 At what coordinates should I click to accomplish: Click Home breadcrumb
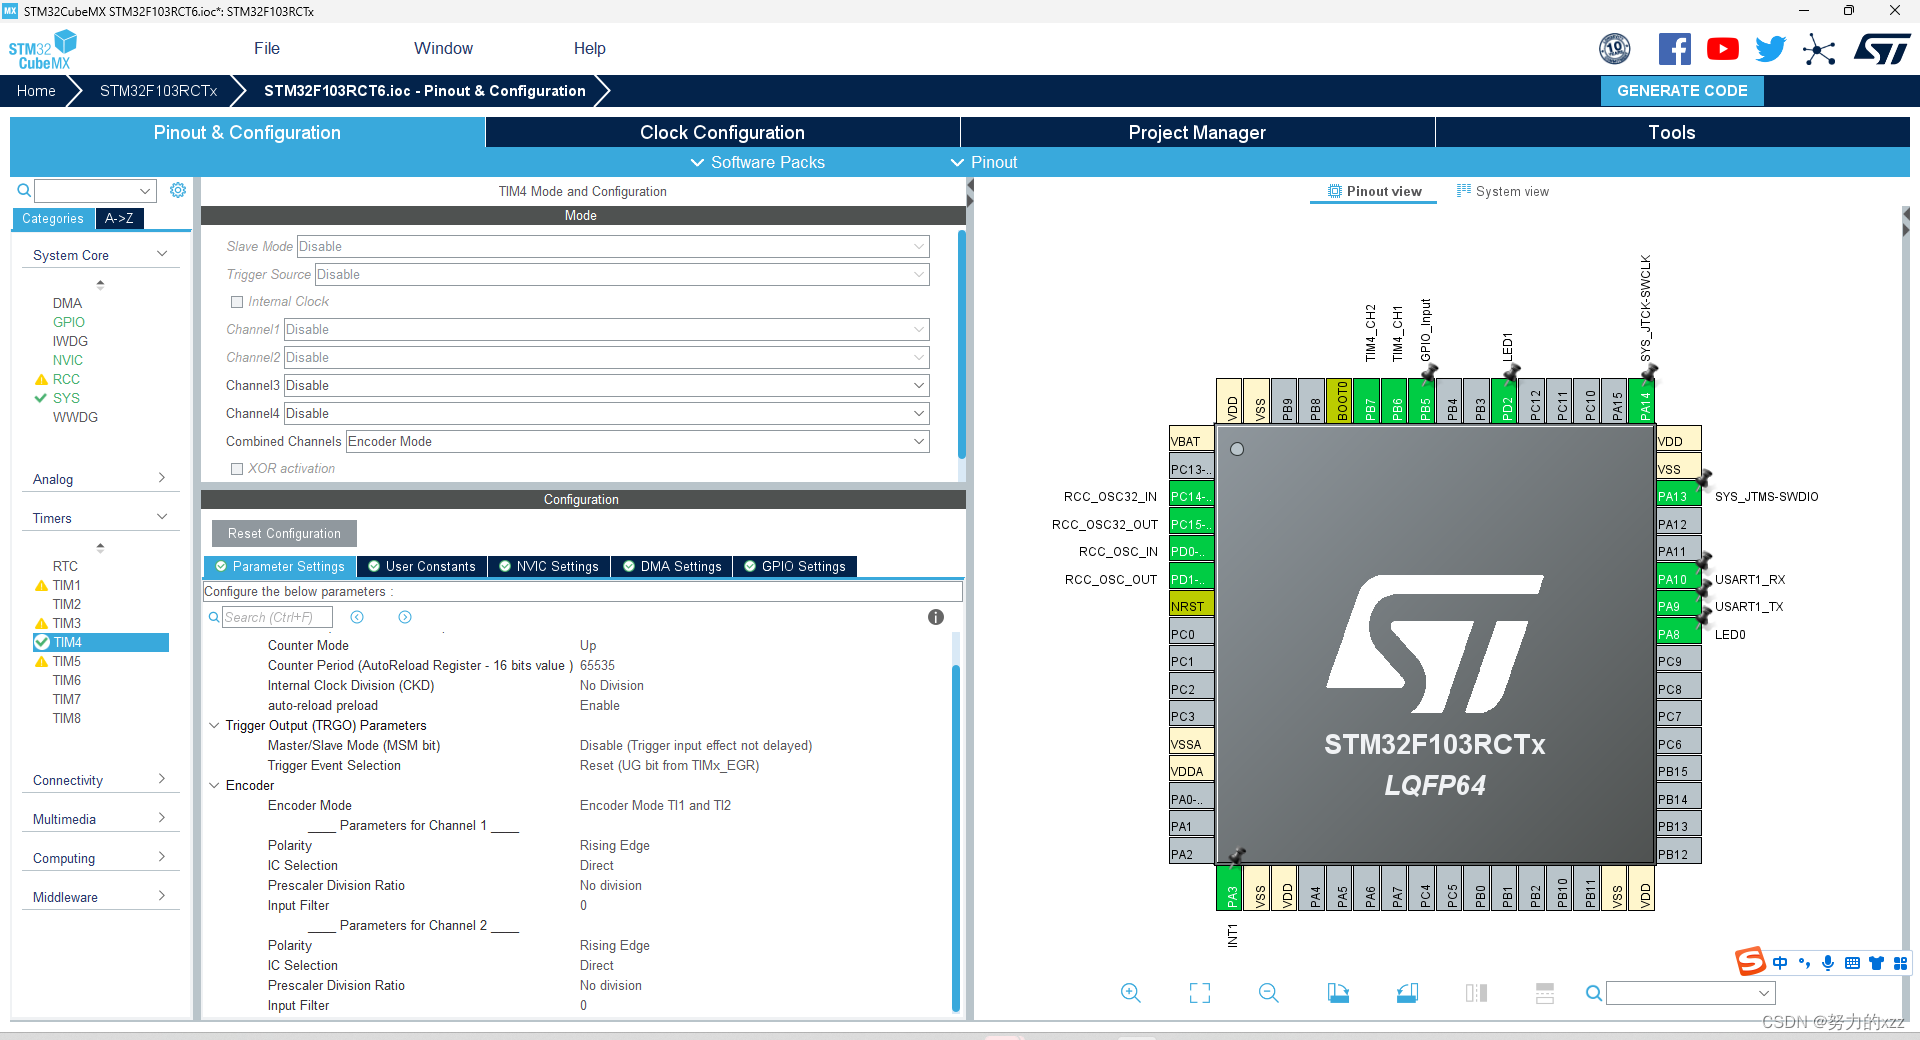coord(36,91)
